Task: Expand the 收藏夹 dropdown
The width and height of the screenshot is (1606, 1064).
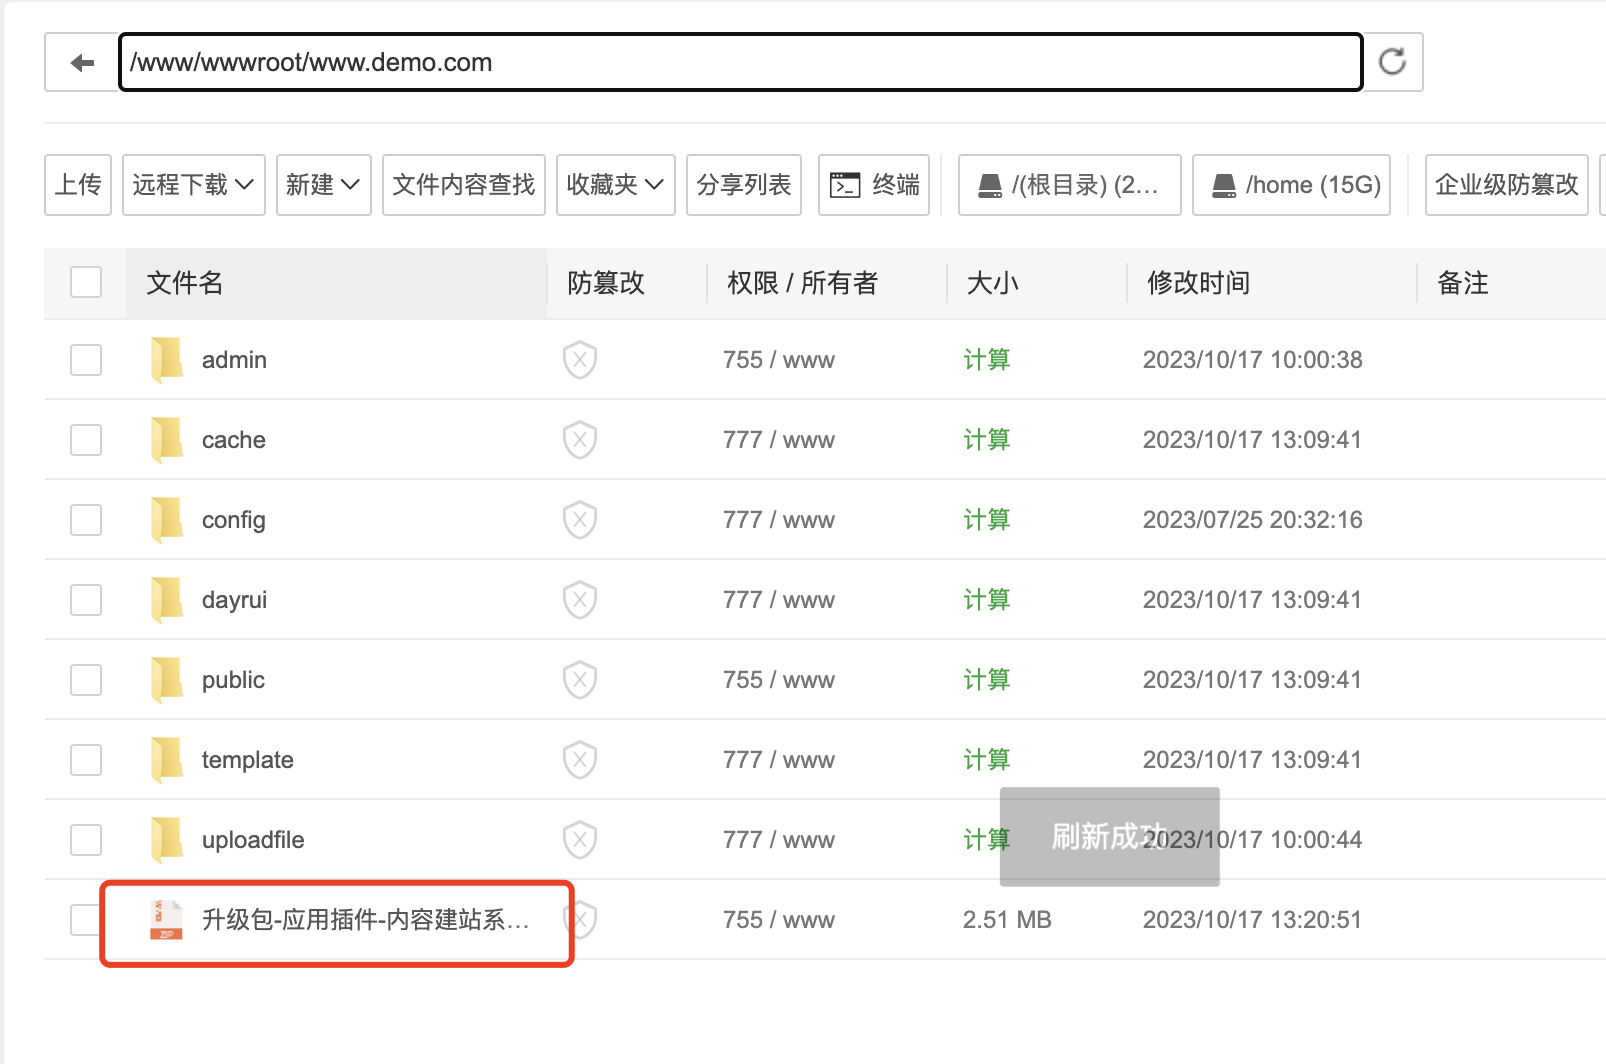Action: point(616,185)
